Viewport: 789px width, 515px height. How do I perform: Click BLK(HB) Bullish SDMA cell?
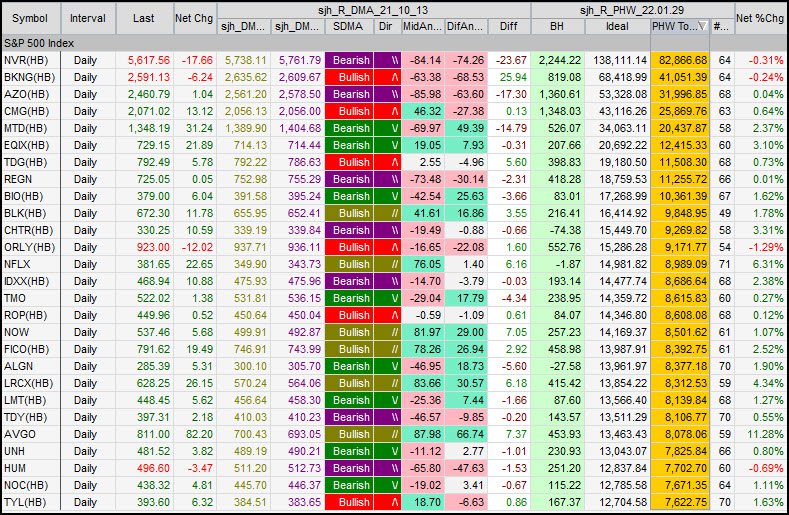click(x=349, y=213)
